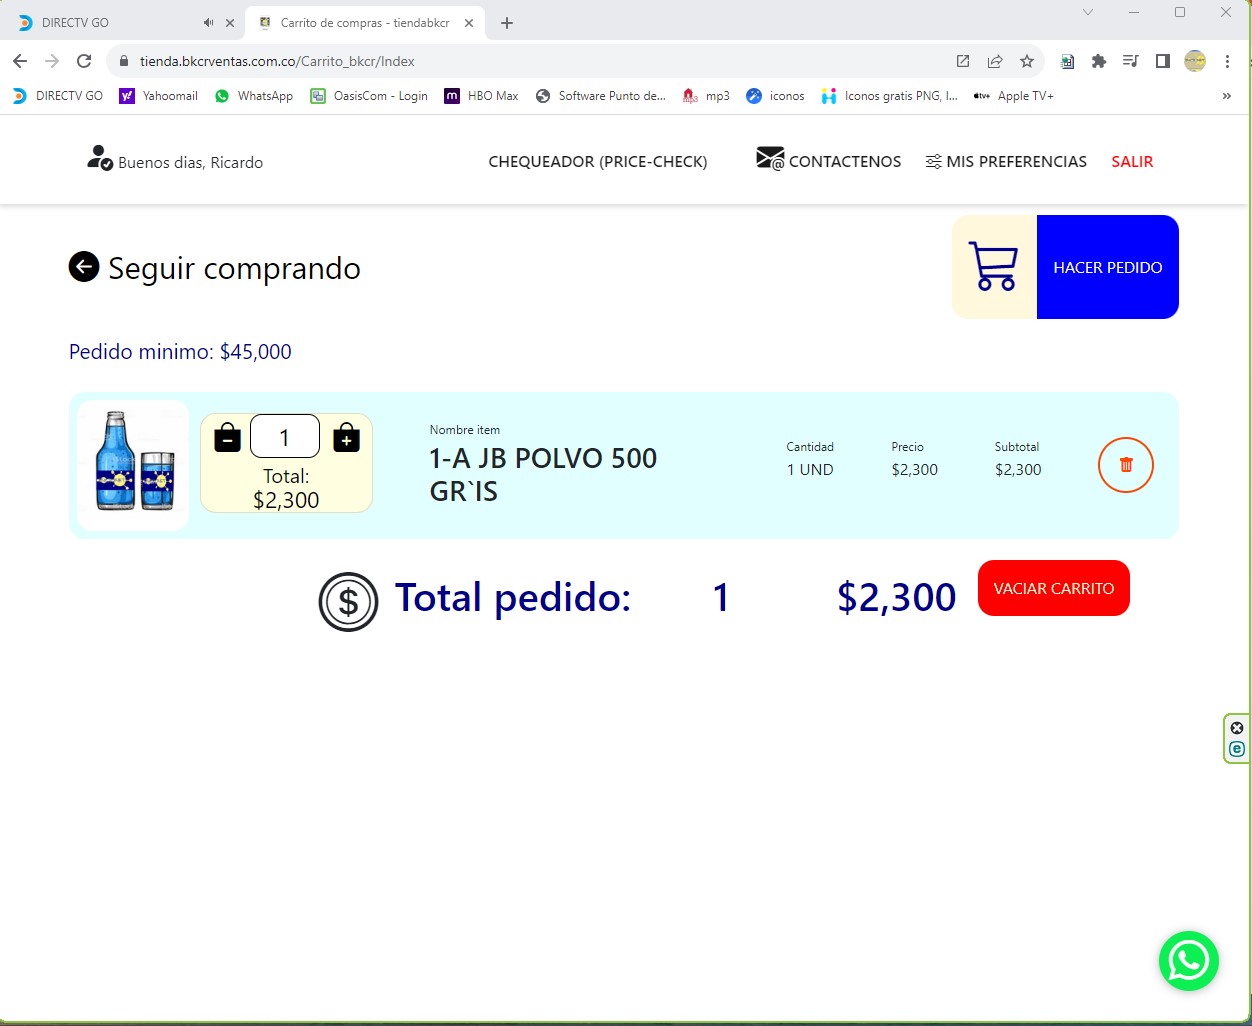
Task: Open the Apple TV+ bookmark
Action: point(1014,96)
